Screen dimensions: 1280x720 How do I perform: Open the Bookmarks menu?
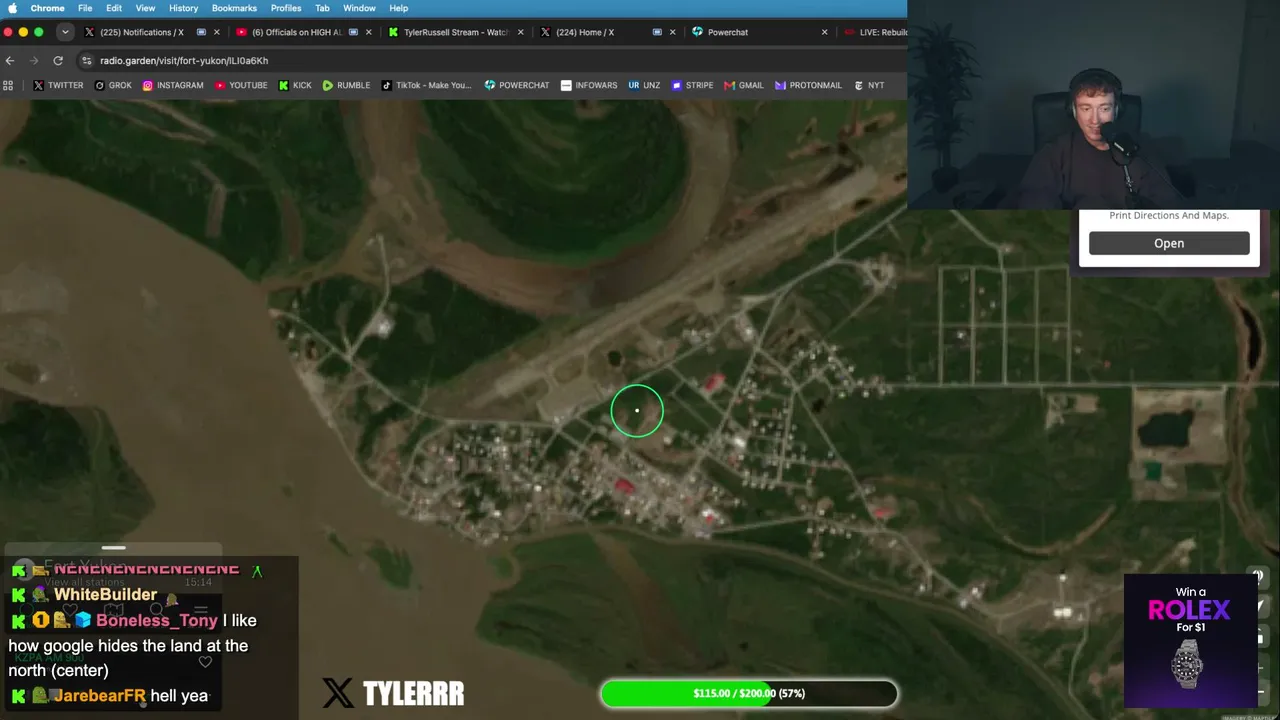coord(234,8)
